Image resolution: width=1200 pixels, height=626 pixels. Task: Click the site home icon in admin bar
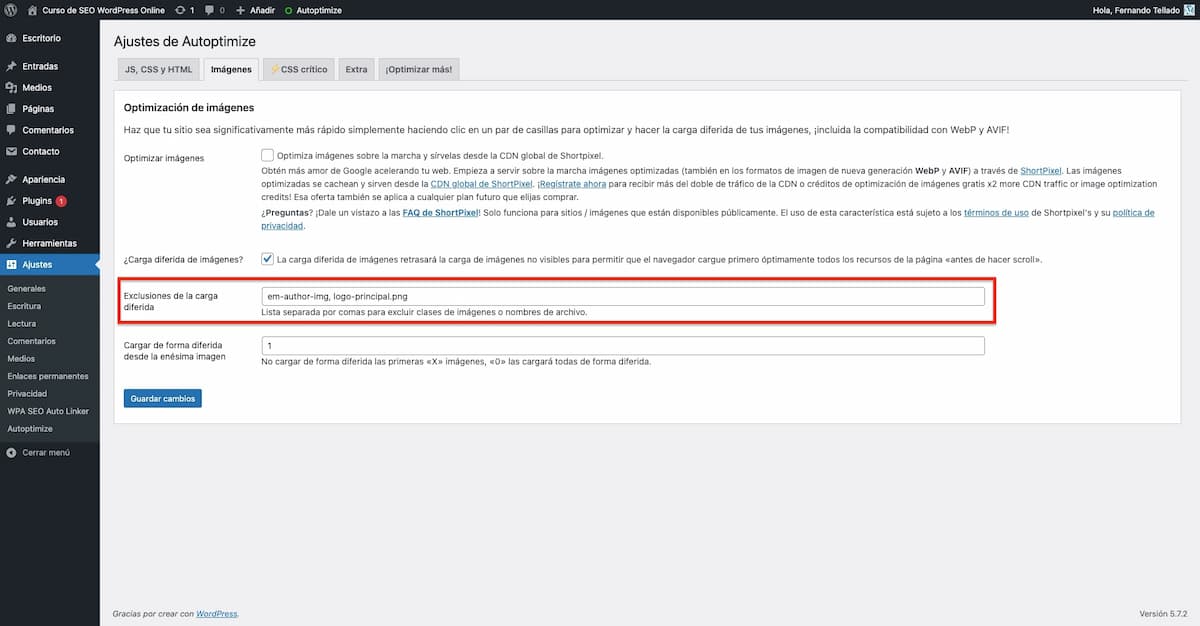pyautogui.click(x=33, y=10)
